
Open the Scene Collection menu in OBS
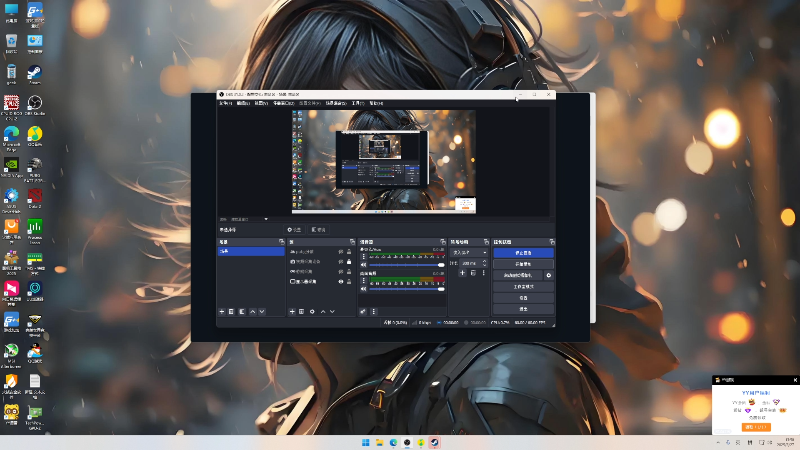(336, 103)
